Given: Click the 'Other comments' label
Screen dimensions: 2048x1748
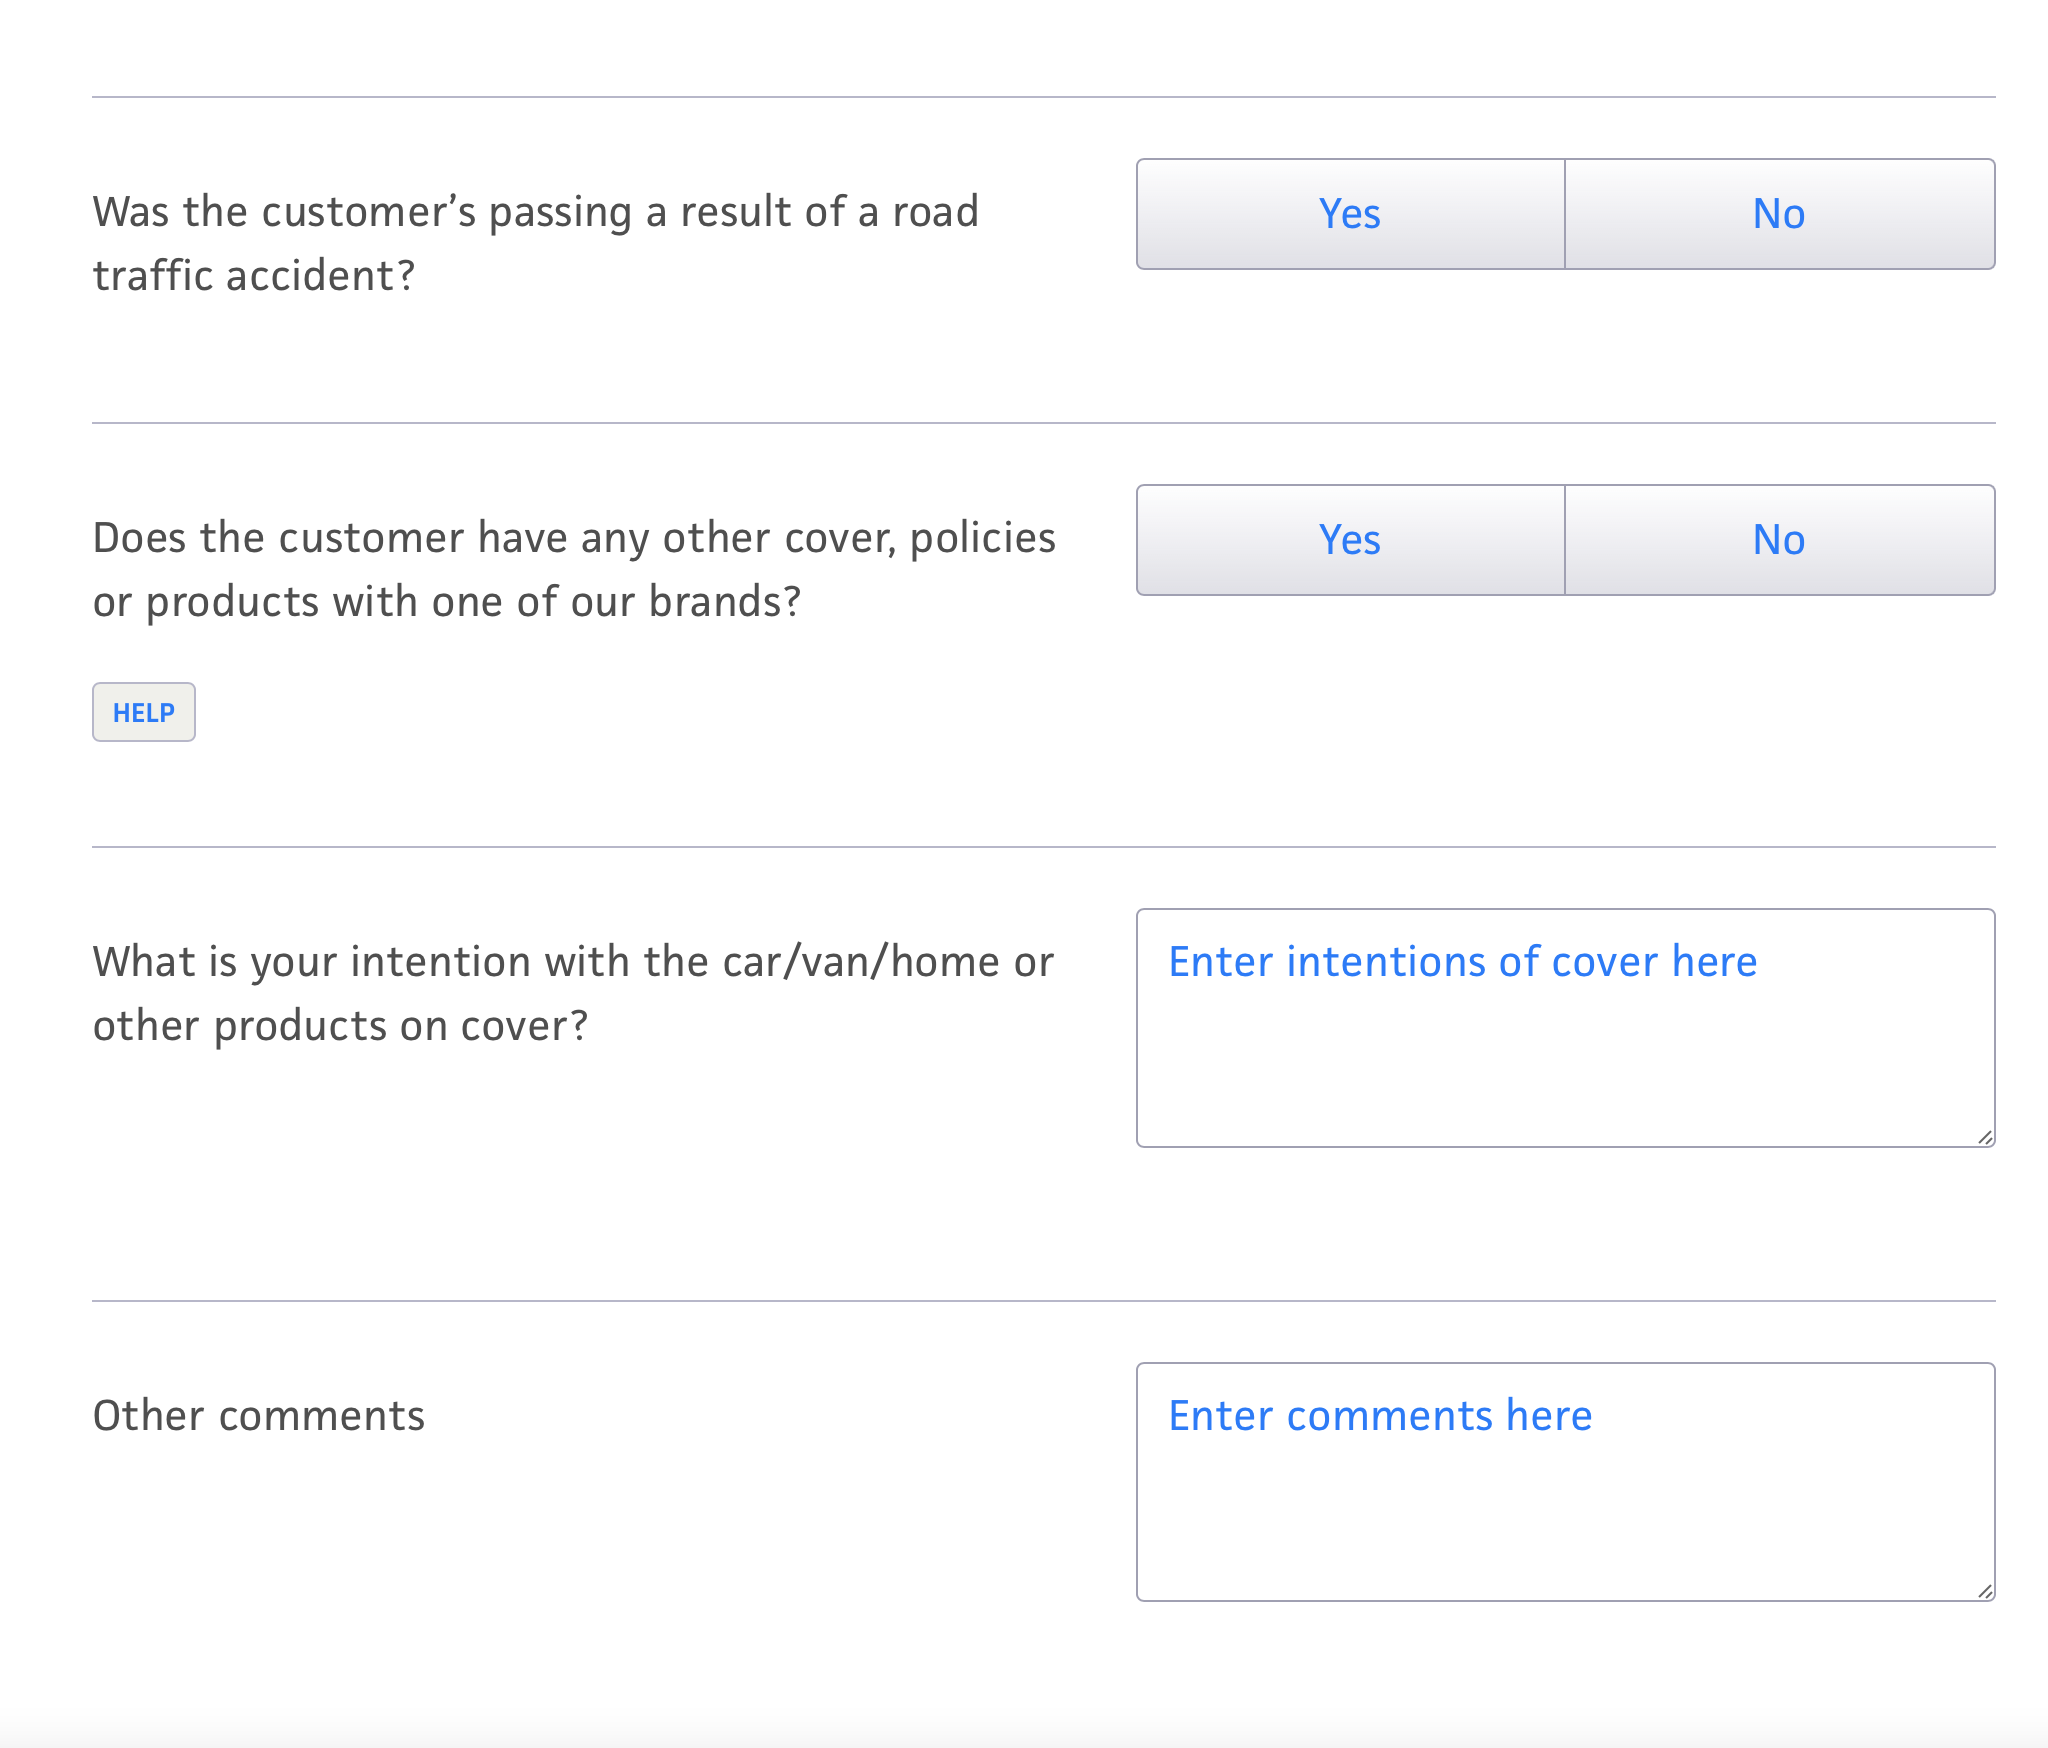Looking at the screenshot, I should point(259,1416).
